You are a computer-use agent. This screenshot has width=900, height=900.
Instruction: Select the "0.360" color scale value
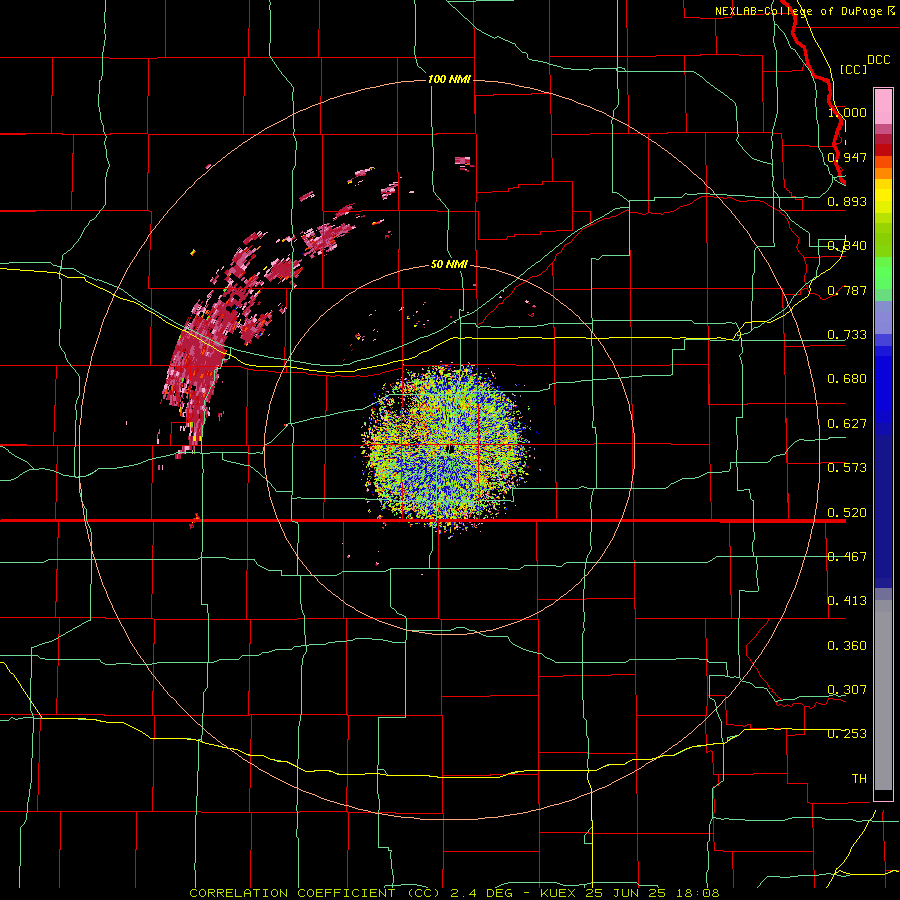[x=847, y=646]
